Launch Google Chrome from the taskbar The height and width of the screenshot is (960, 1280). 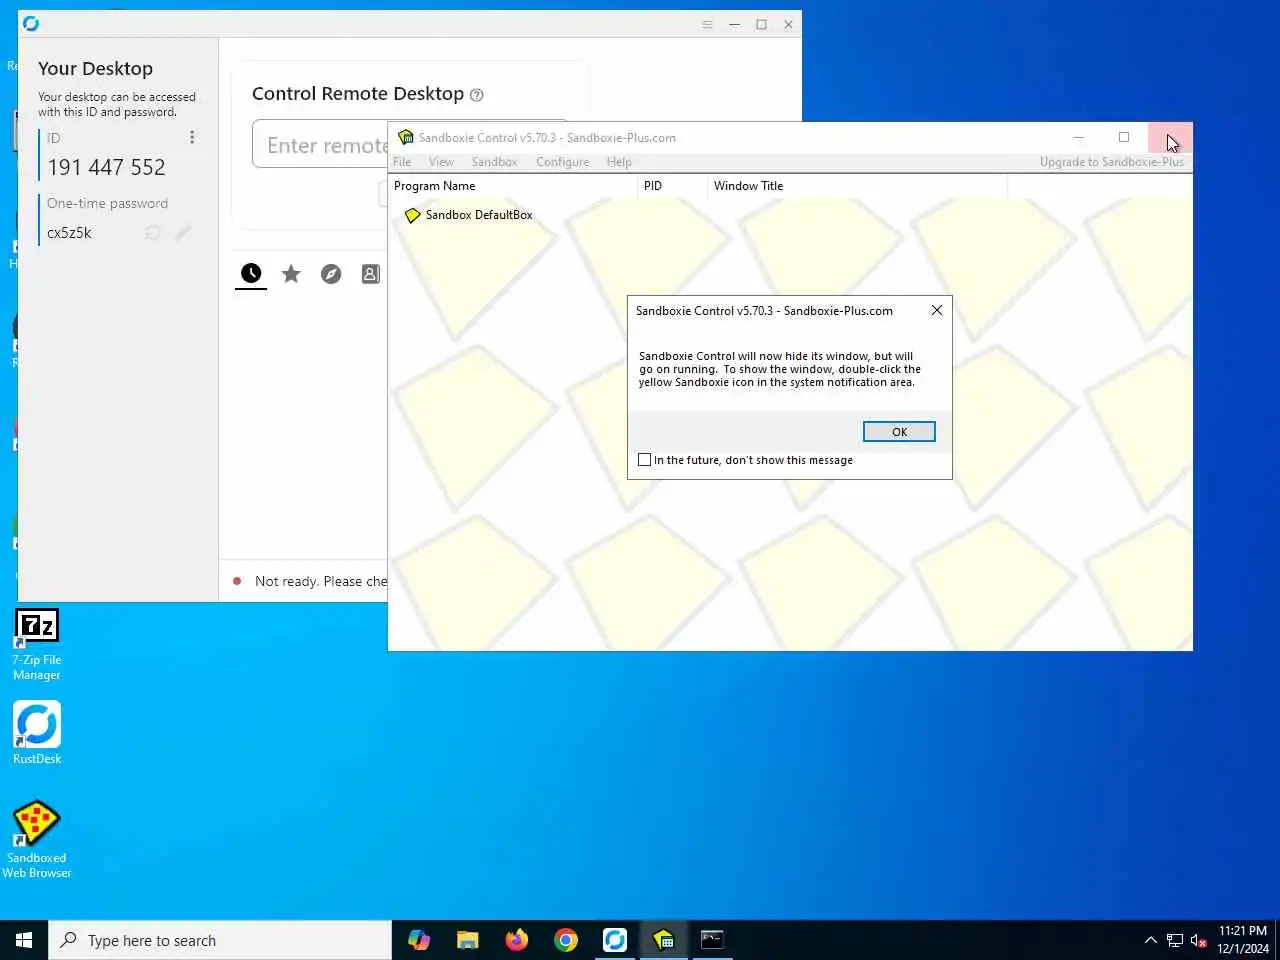566,940
